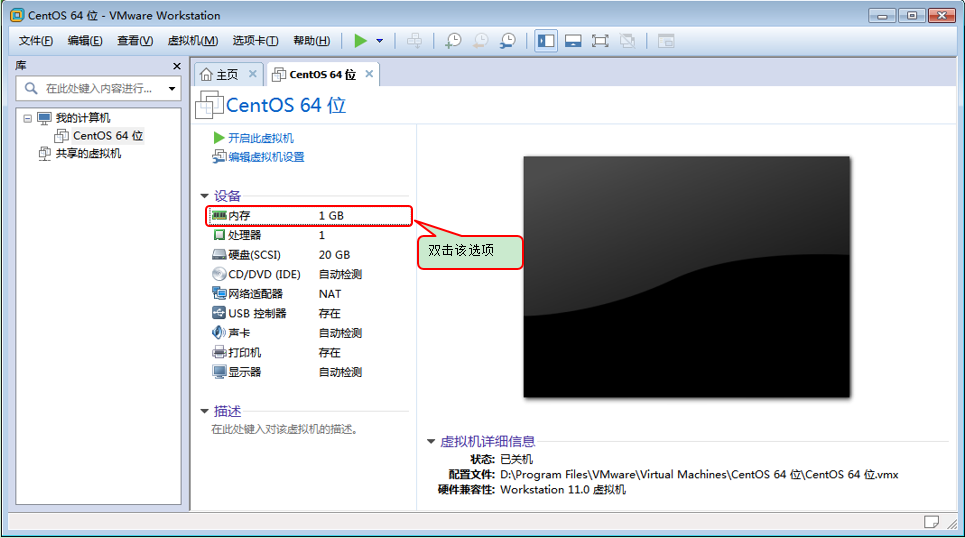The height and width of the screenshot is (538, 965).
Task: Collapse the 我的计算机 tree node
Action: point(27,118)
